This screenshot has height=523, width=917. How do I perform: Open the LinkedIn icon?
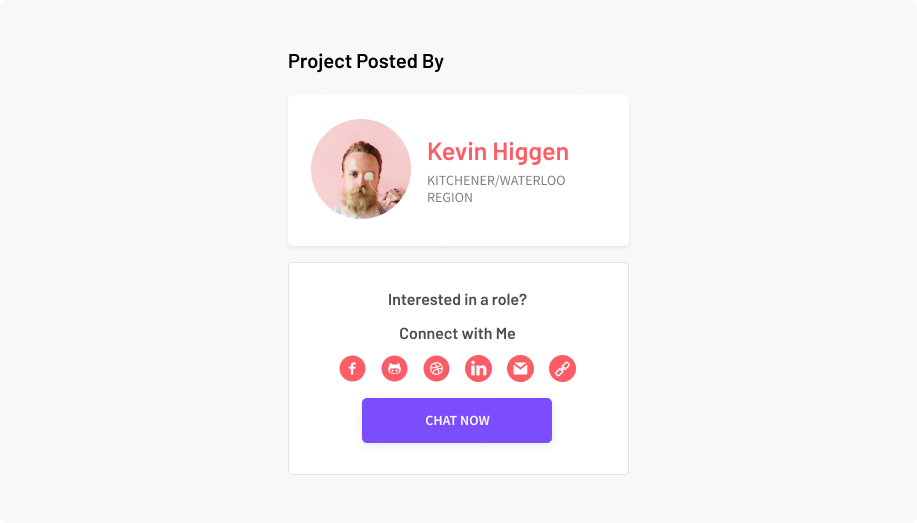point(478,369)
